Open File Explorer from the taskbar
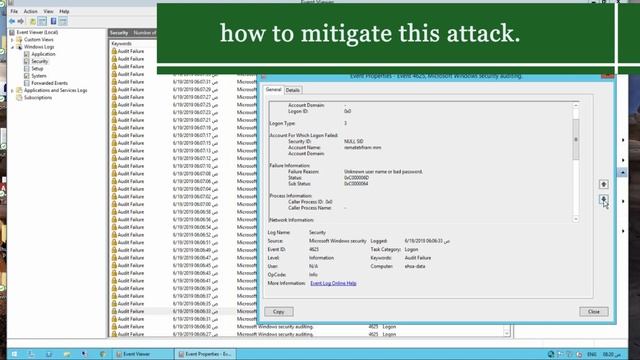Viewport: 640px width, 360px height. 67,354
